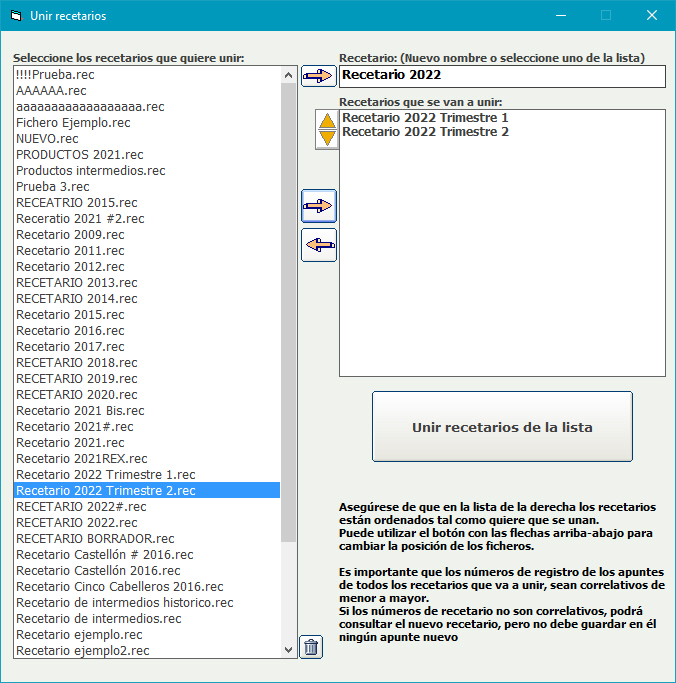The height and width of the screenshot is (683, 676).
Task: Select Recetario Cinco Cabelleros 2016.rec
Action: click(147, 587)
